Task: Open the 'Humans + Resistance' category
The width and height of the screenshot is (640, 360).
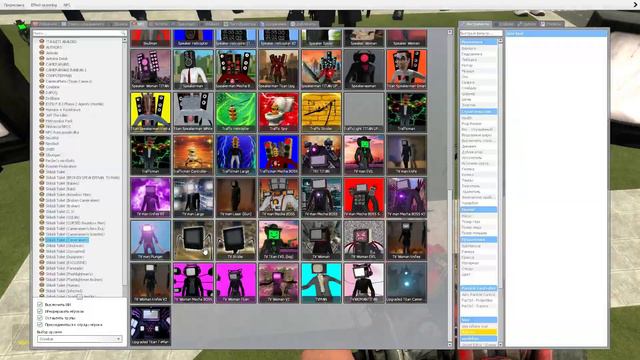Action: click(x=63, y=109)
